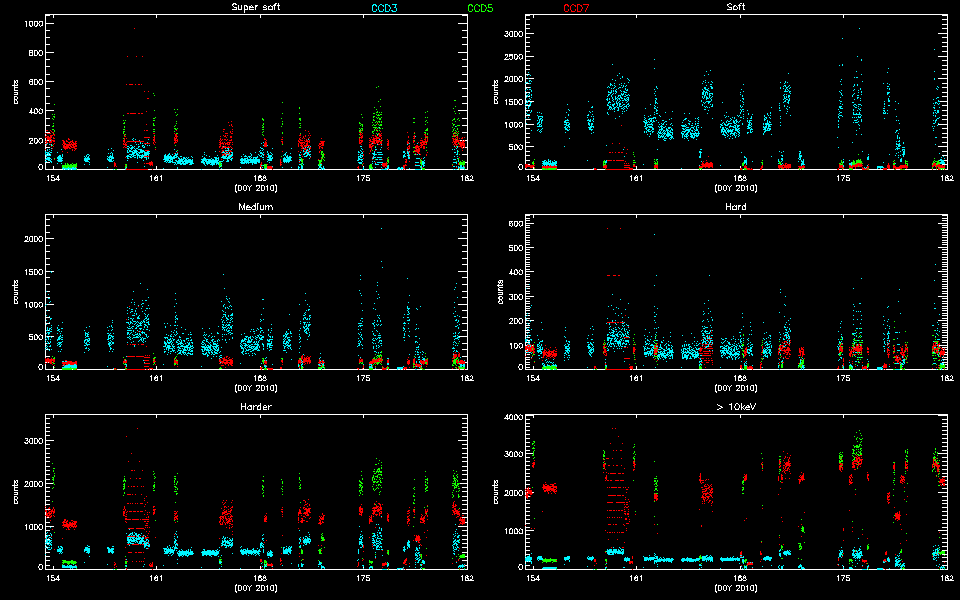Click the "counts" axis label of > 10keV plot
Viewport: 960px width, 600px height.
495,492
